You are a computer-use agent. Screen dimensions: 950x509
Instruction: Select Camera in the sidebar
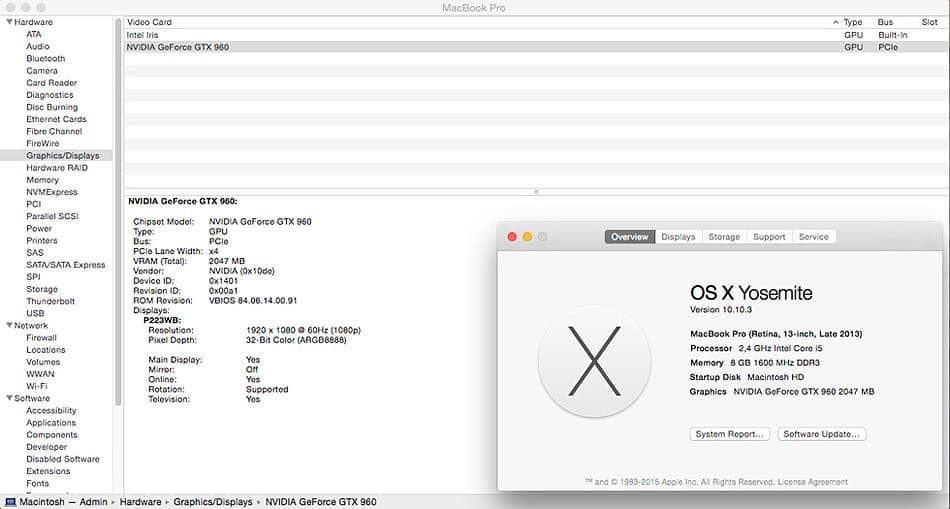click(42, 70)
